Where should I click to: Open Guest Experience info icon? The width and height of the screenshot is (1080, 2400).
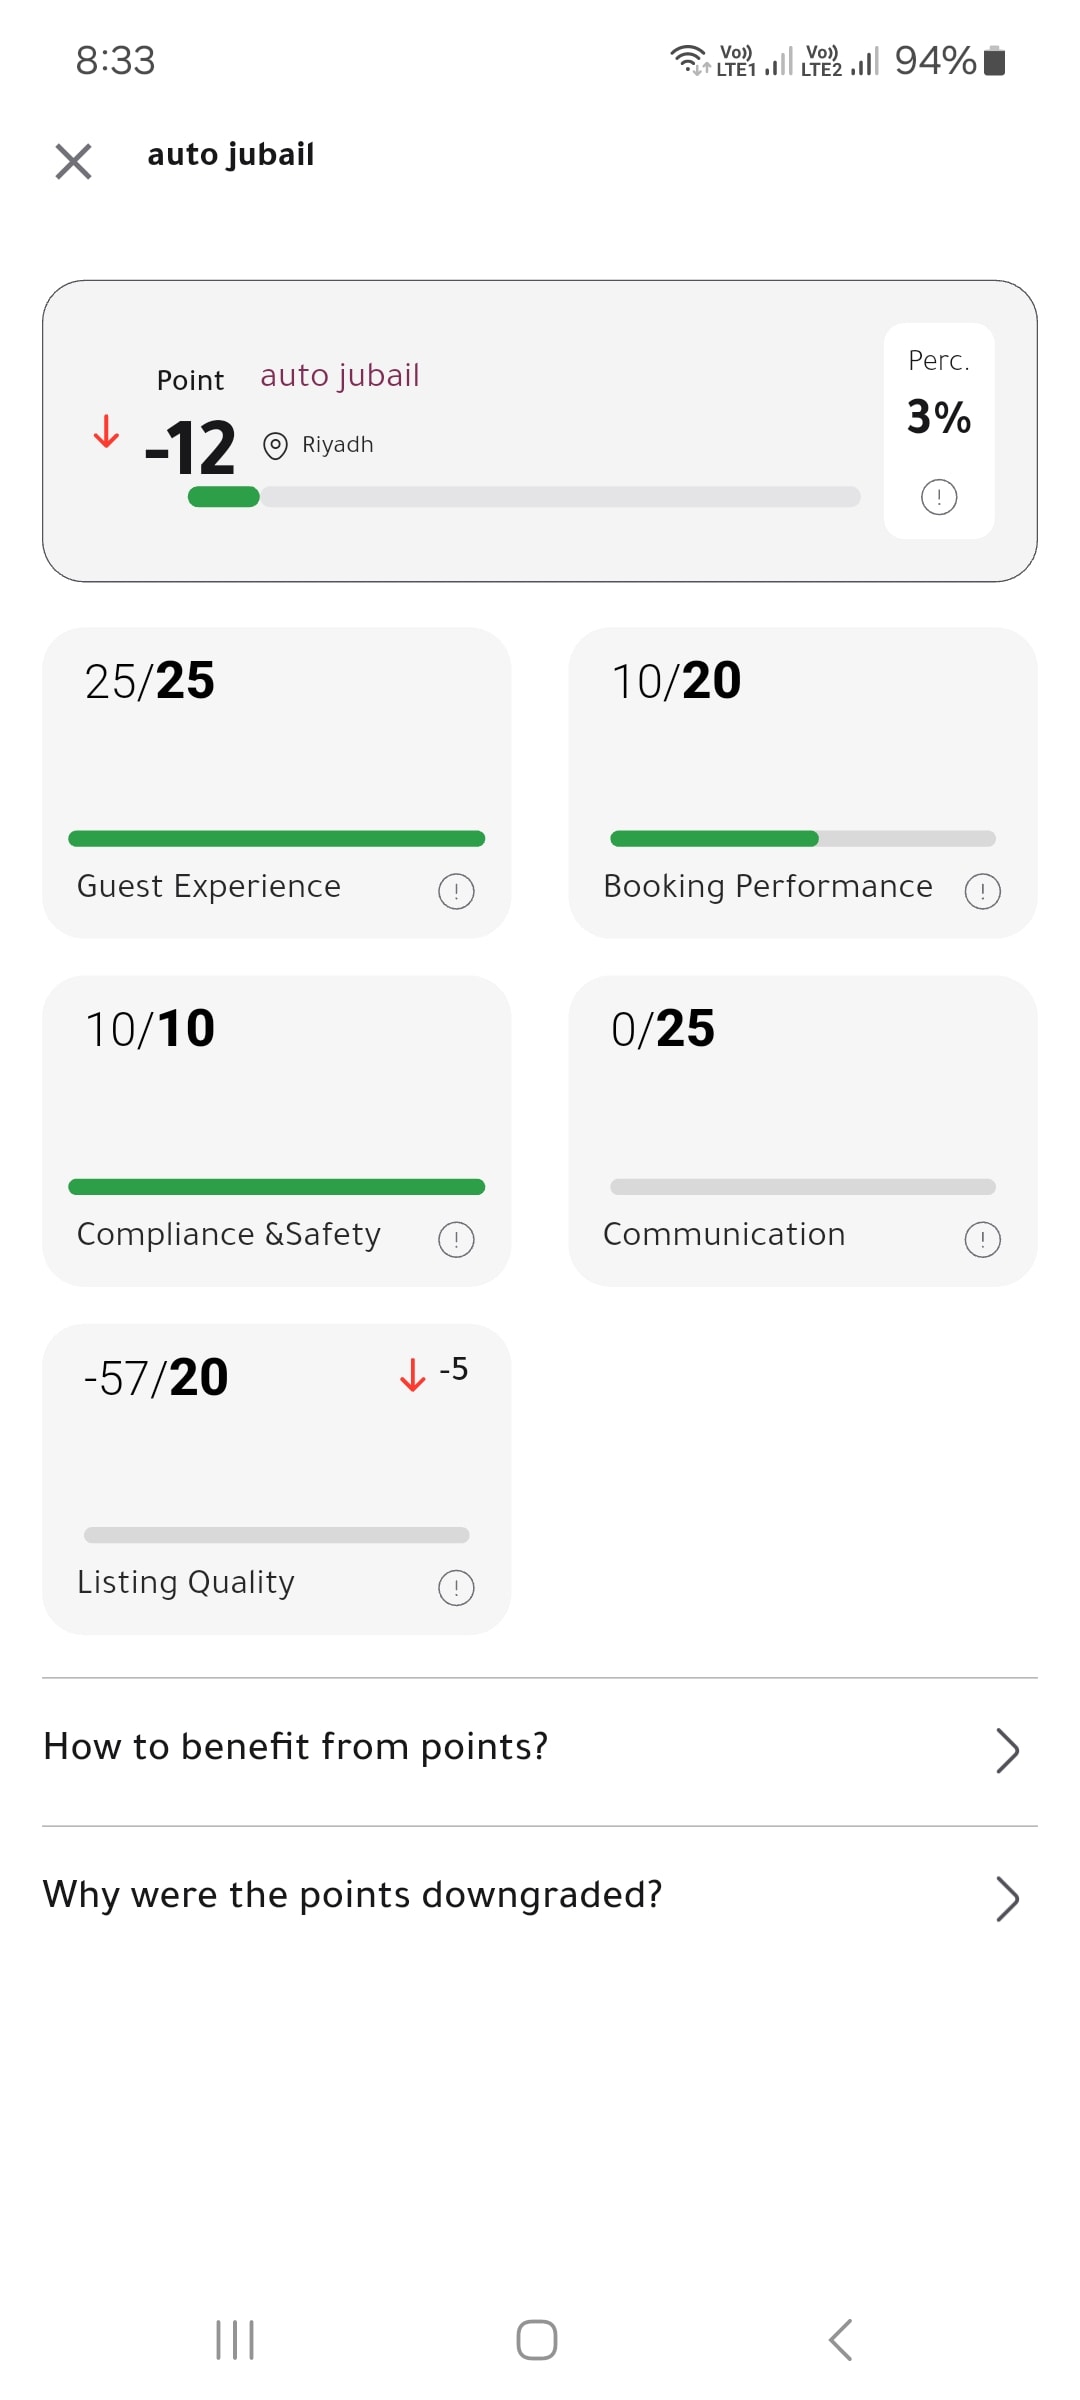coord(456,891)
